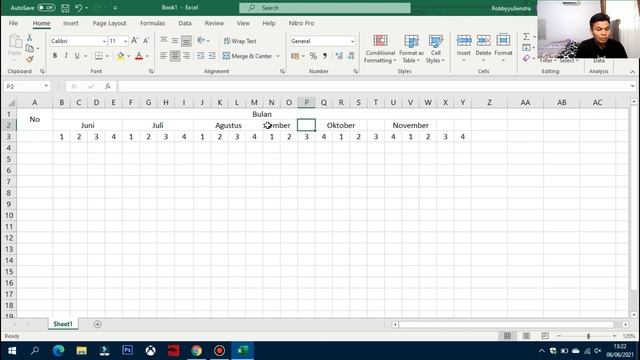Viewport: 640px width, 360px height.
Task: Switch to the Review tab
Action: point(214,23)
